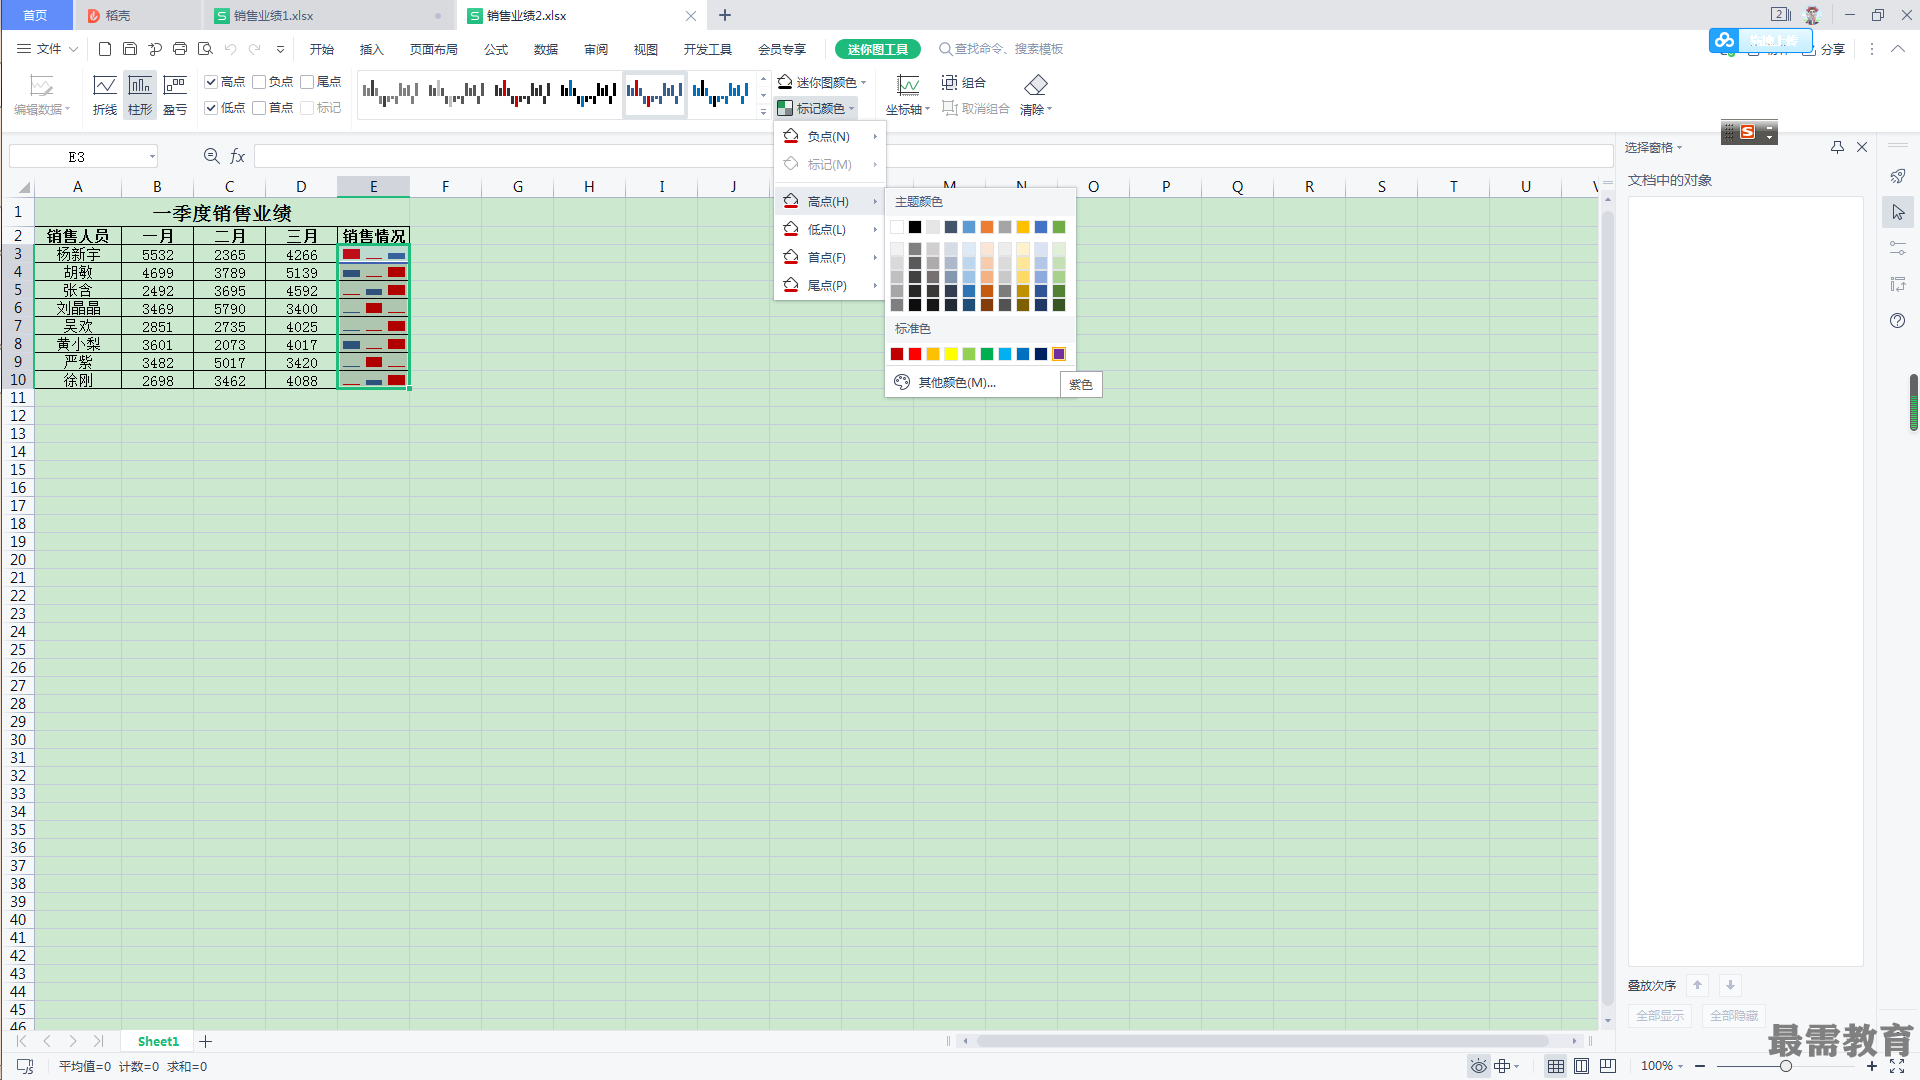The height and width of the screenshot is (1080, 1920).
Task: Click the eye protection mode icon in status bar
Action: (1478, 1066)
